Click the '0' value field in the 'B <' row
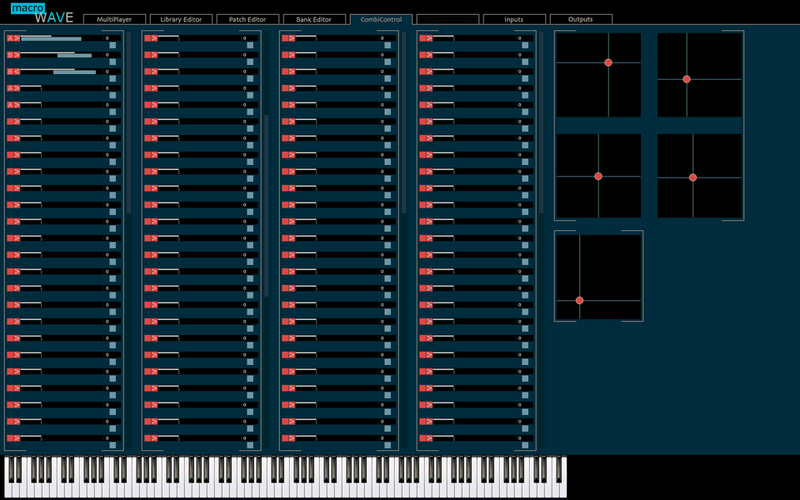This screenshot has width=800, height=500. pos(113,72)
